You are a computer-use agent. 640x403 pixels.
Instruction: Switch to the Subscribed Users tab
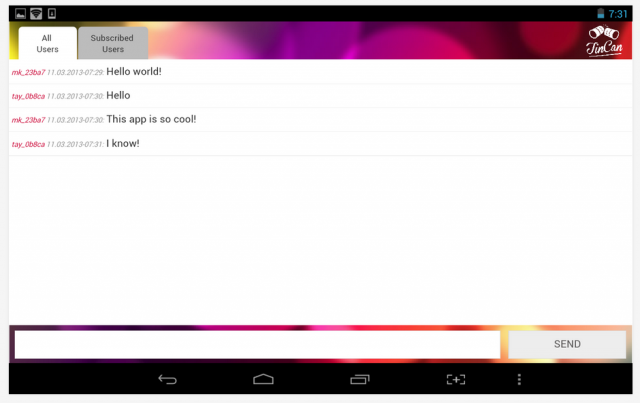click(113, 43)
